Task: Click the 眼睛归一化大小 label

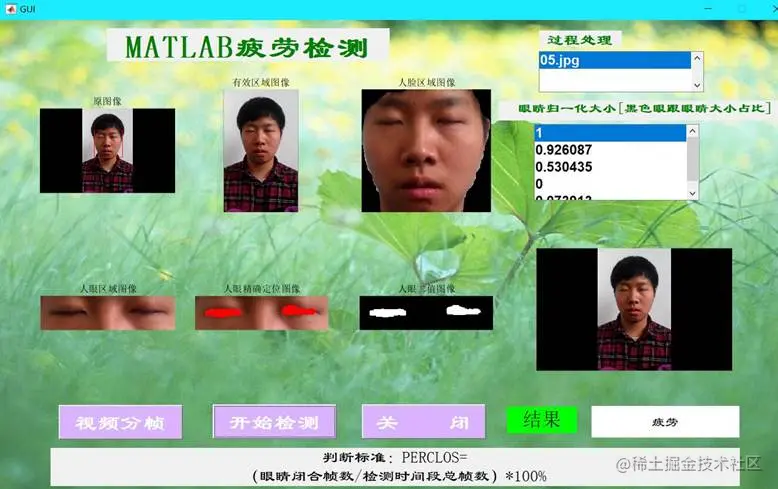Action: (x=637, y=109)
